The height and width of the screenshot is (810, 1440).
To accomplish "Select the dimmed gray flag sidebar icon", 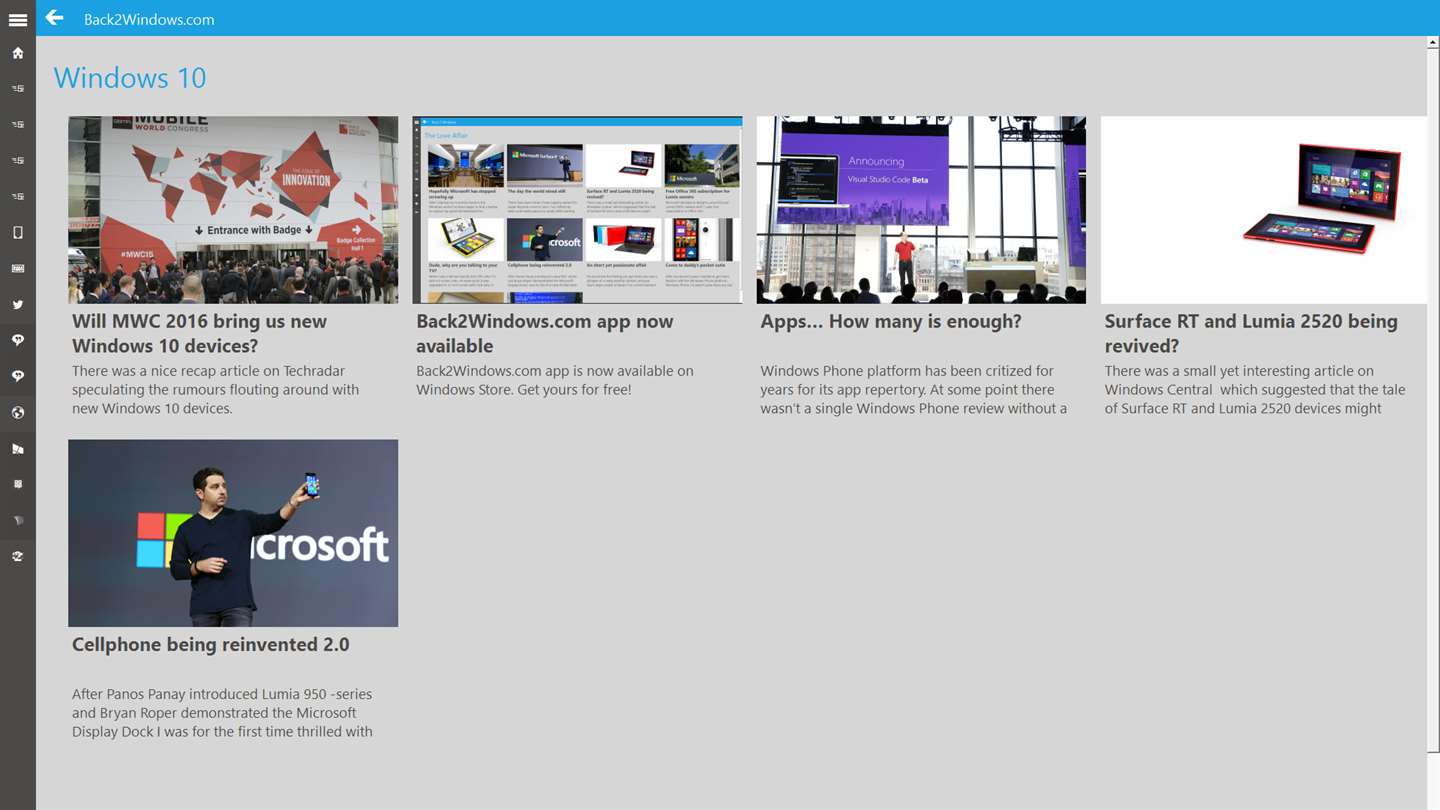I will (18, 521).
